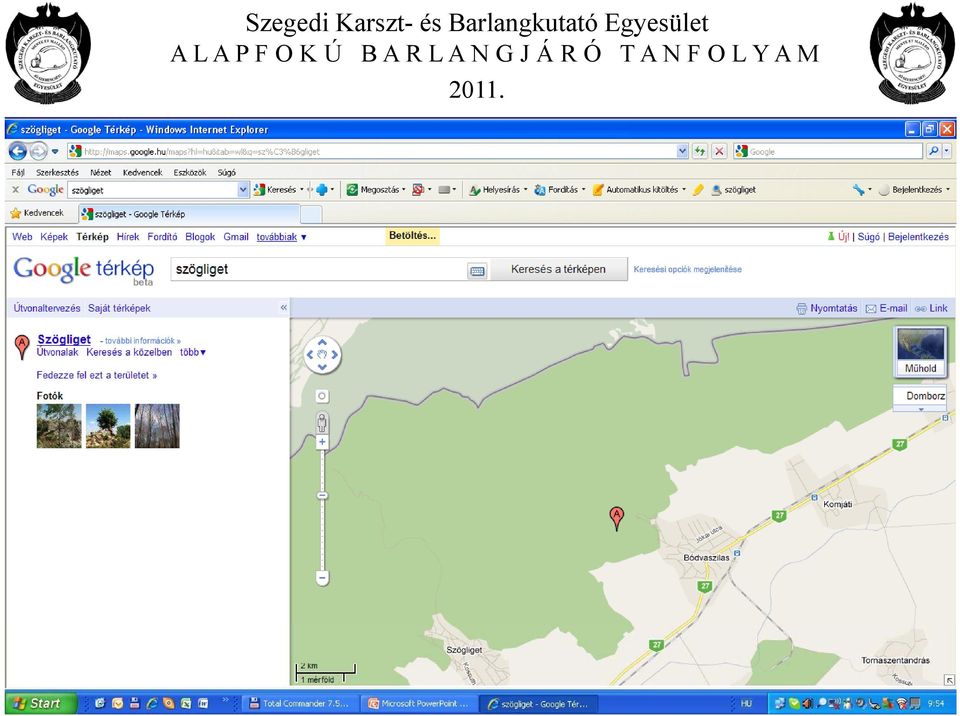
Task: Close the Google Toolbar with its X
Action: (15, 190)
